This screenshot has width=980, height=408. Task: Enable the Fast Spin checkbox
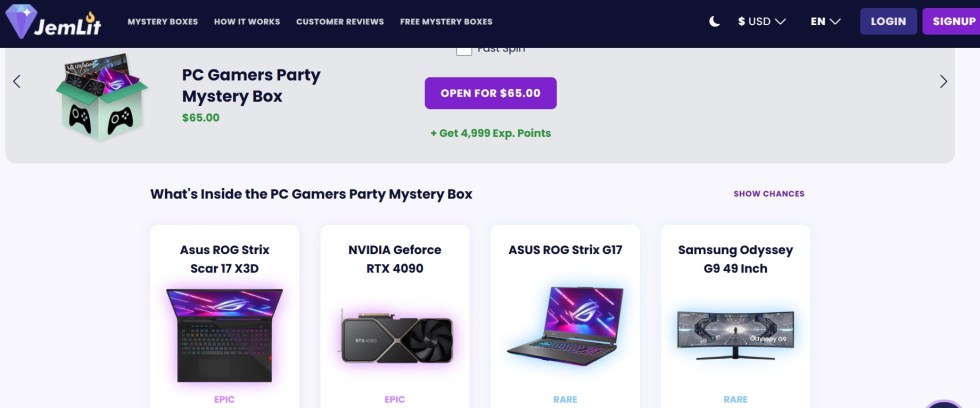(x=464, y=49)
